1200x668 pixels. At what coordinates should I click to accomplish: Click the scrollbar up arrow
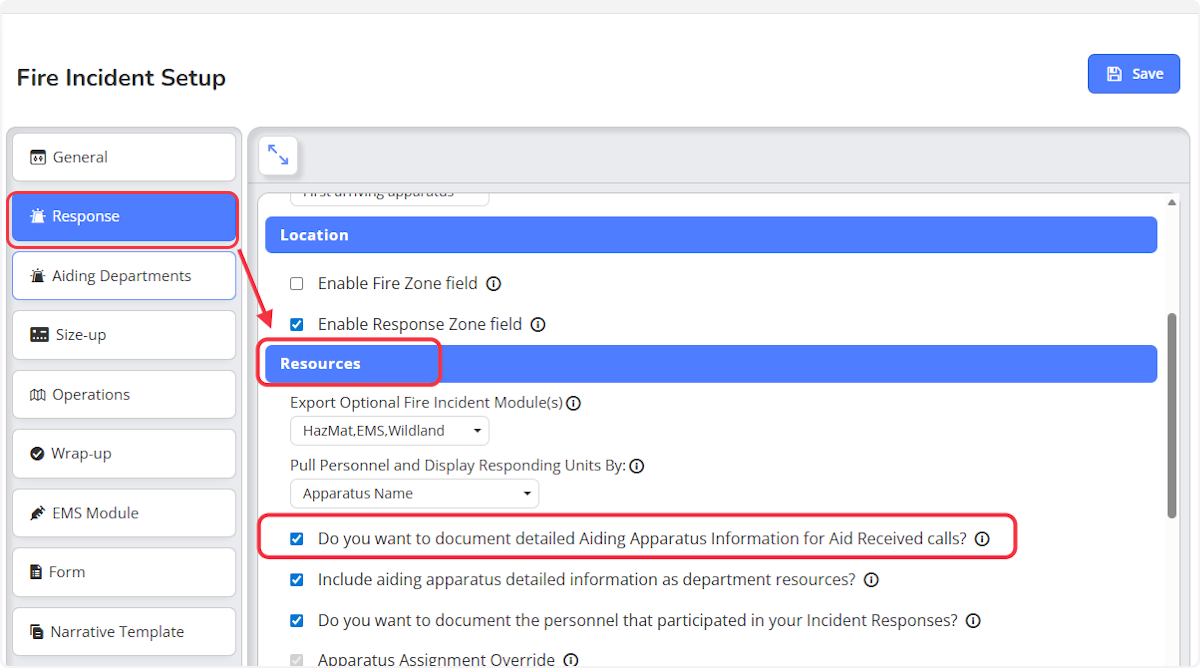pos(1172,202)
